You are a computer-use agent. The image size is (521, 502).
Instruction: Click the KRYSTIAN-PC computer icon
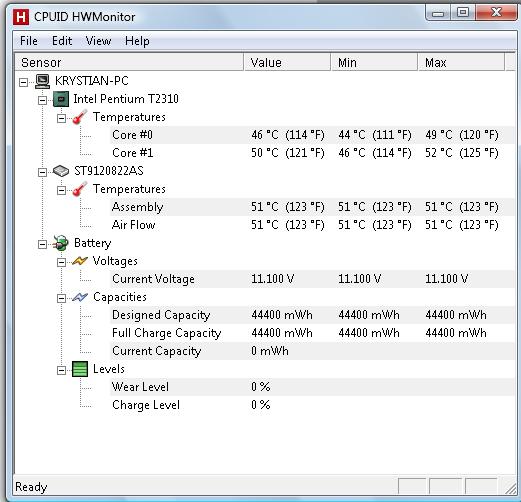[42, 81]
